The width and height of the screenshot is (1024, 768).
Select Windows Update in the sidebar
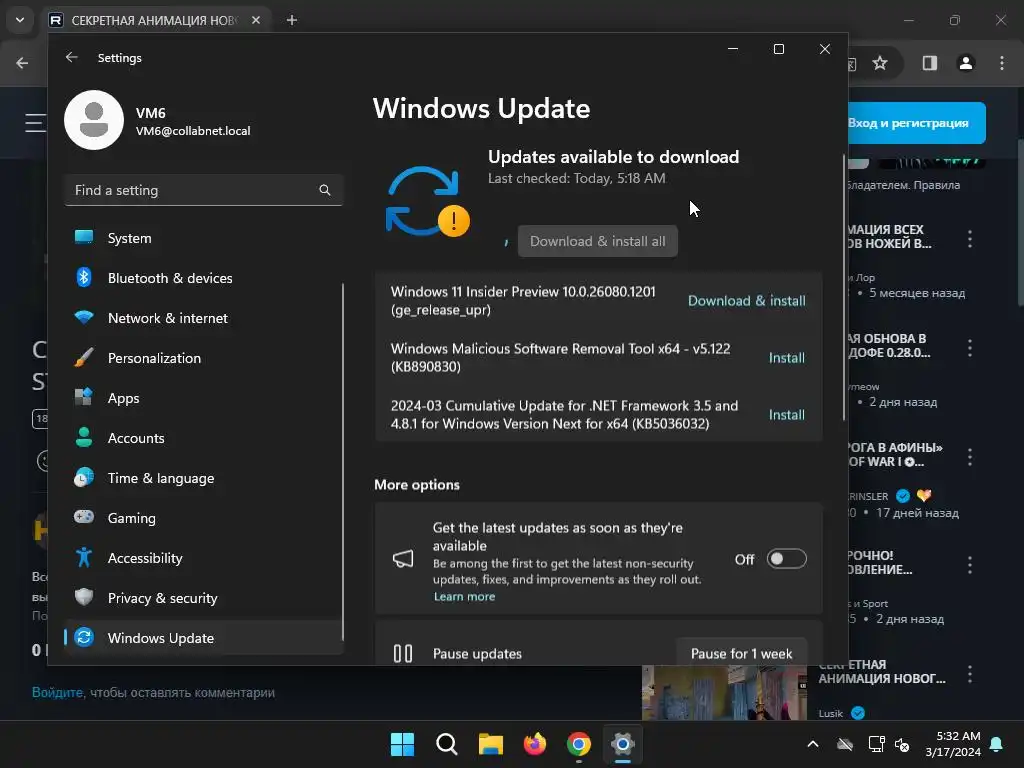204,637
